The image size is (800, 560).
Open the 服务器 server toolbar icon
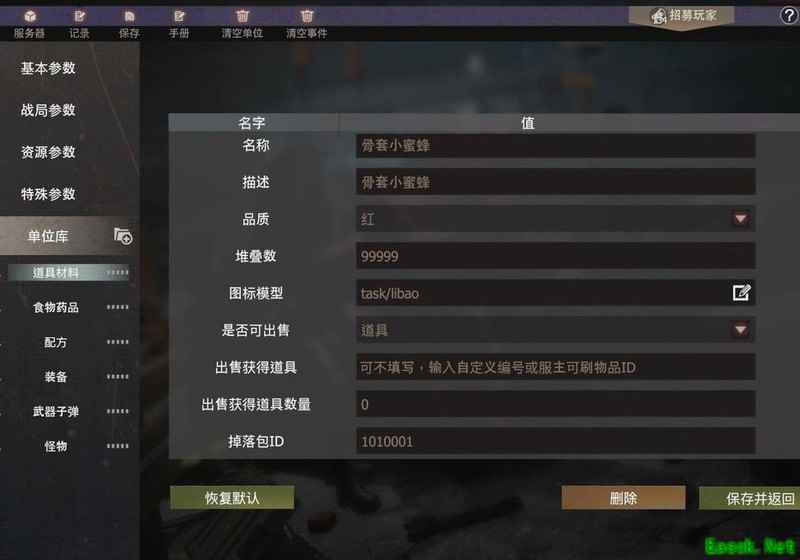tap(30, 16)
